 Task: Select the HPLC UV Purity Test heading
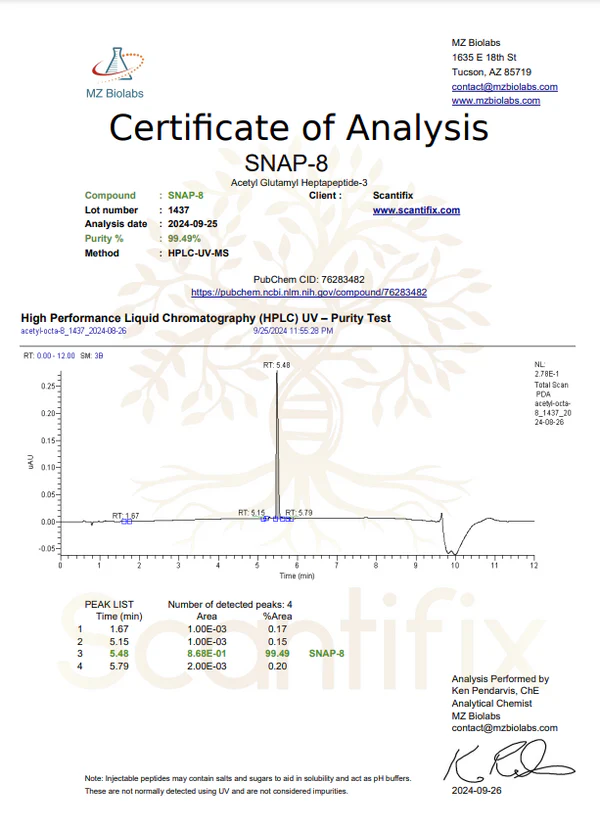pyautogui.click(x=206, y=318)
